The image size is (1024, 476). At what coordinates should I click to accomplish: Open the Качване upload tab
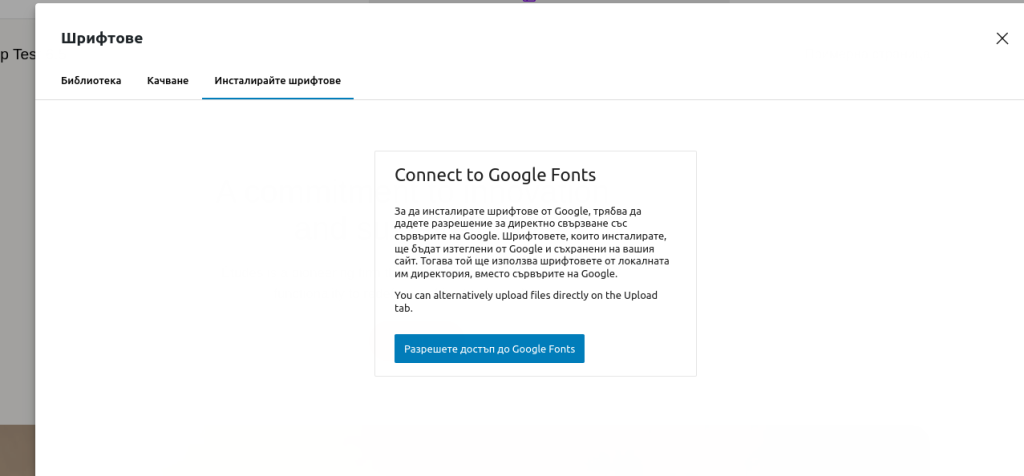click(168, 81)
